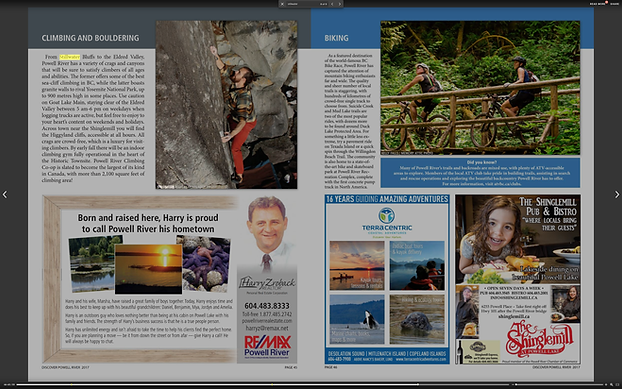The height and width of the screenshot is (389, 622).
Task: Click the RE/MAX Powell River logo
Action: 267,347
